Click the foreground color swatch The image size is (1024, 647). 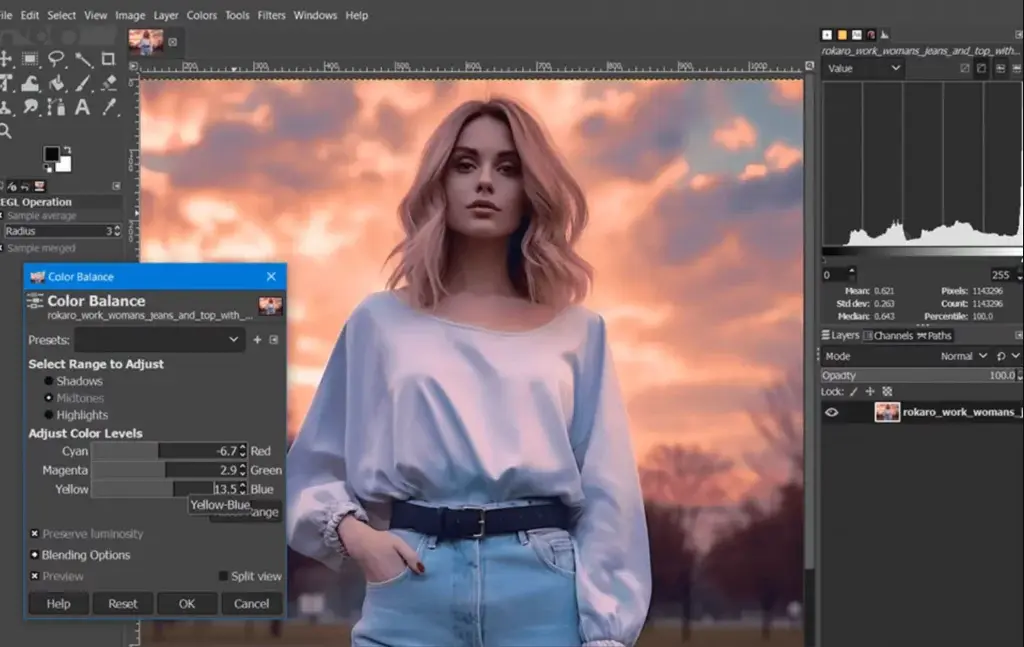(53, 152)
